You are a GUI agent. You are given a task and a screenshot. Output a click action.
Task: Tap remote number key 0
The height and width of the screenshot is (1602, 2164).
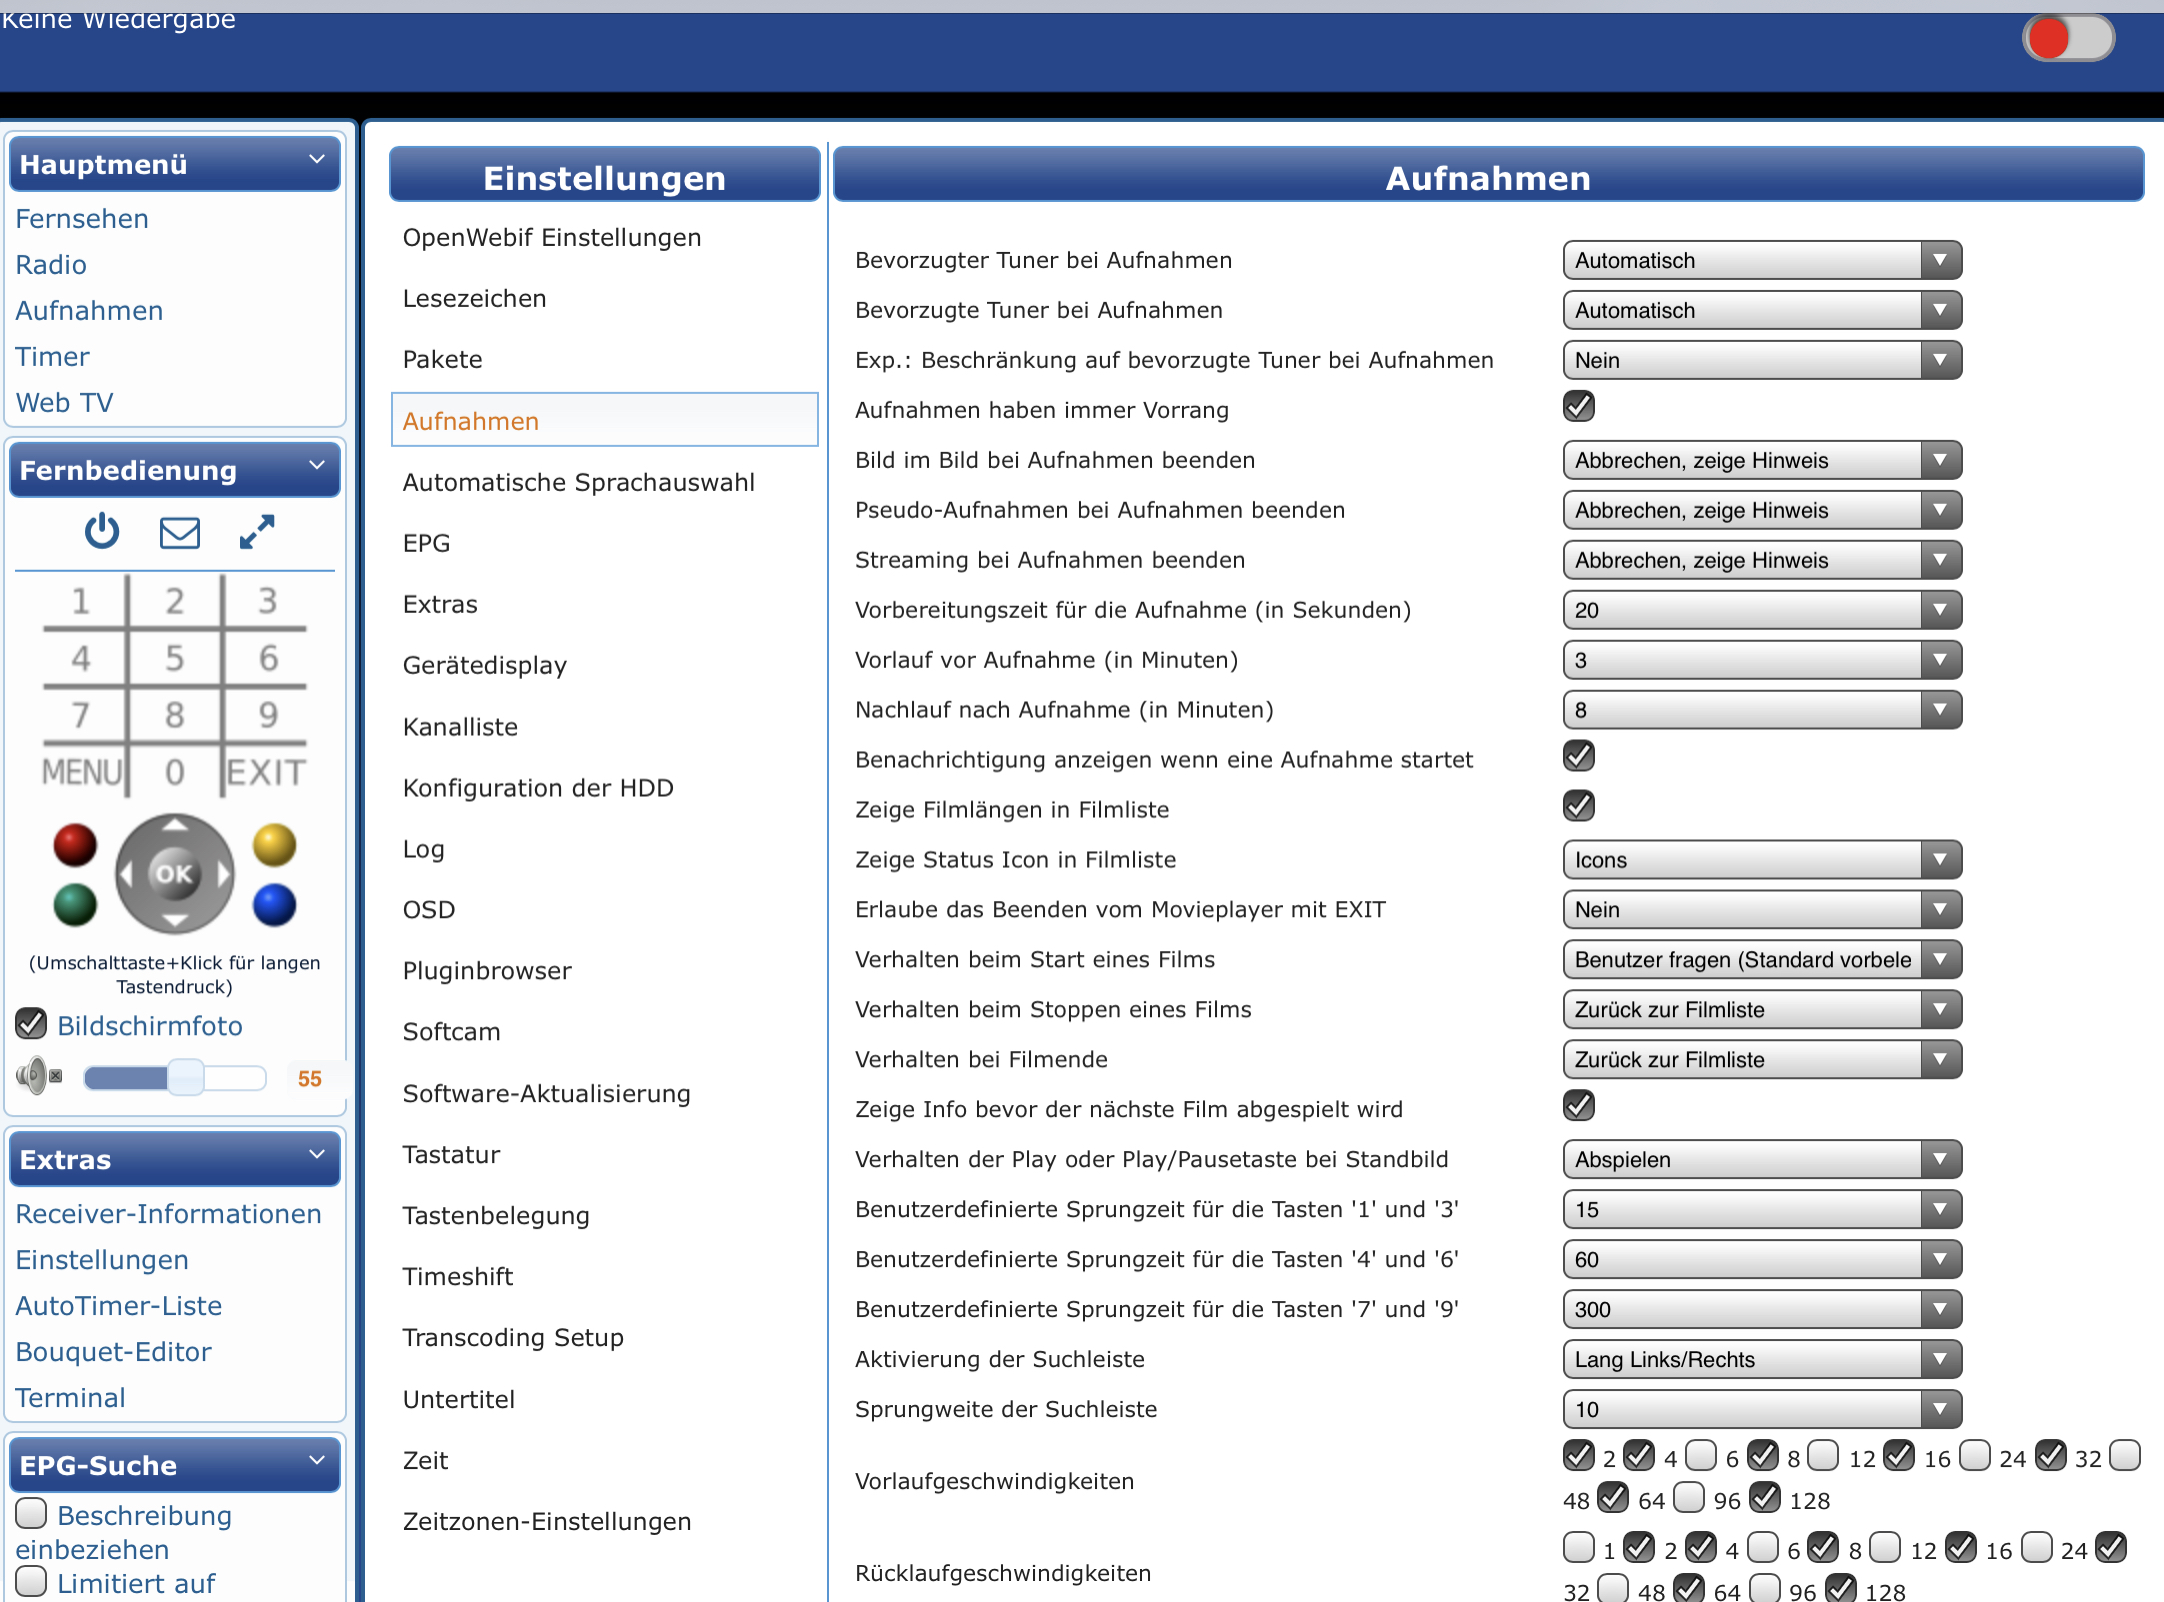[175, 772]
